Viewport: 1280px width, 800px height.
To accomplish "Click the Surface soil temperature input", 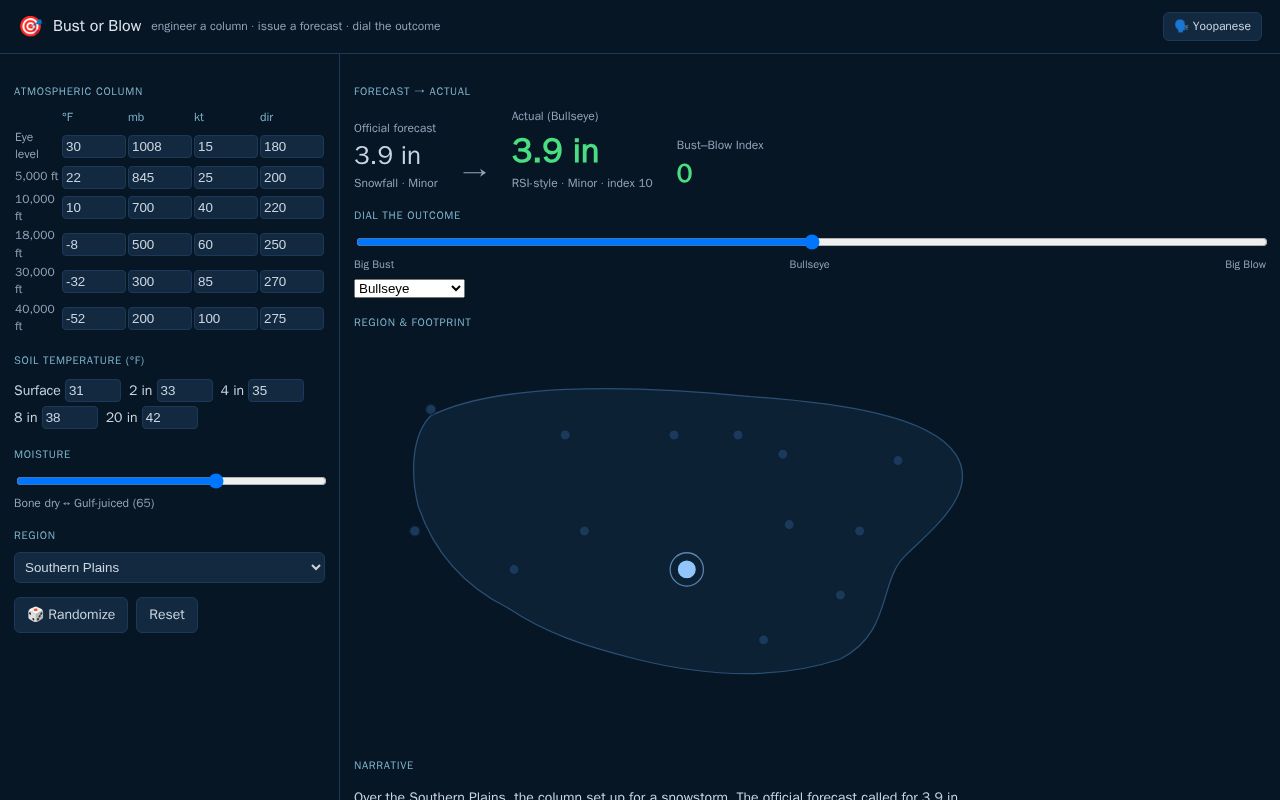I will pos(93,391).
